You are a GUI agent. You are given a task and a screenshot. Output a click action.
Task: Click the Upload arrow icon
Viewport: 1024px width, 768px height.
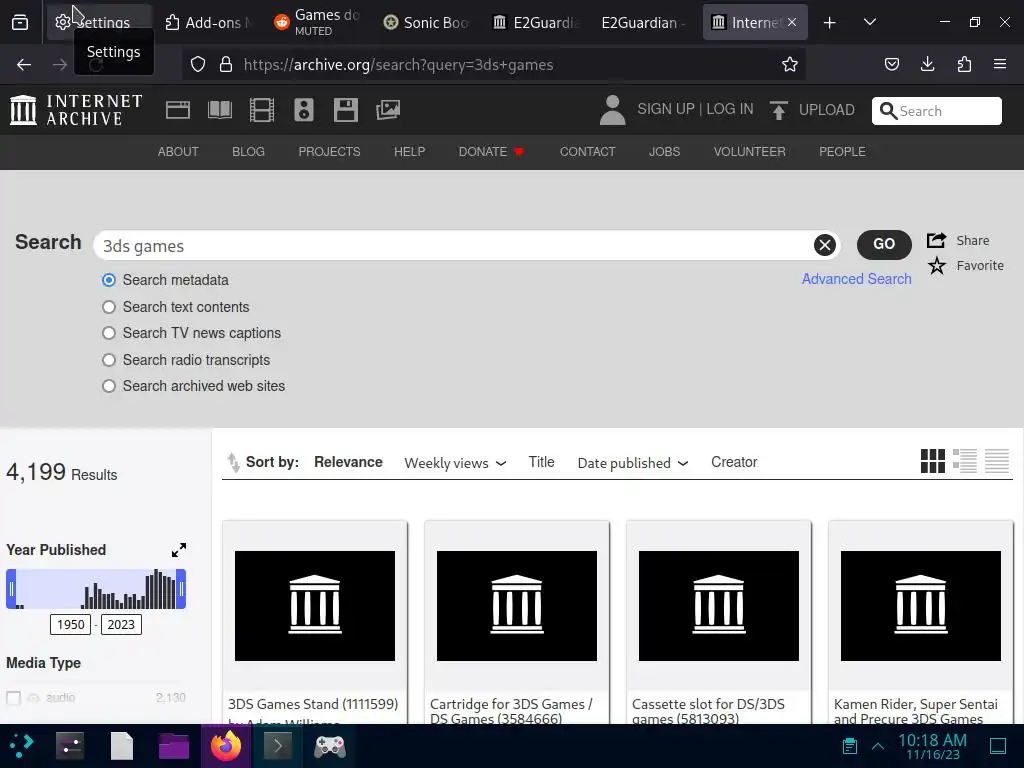pos(778,110)
